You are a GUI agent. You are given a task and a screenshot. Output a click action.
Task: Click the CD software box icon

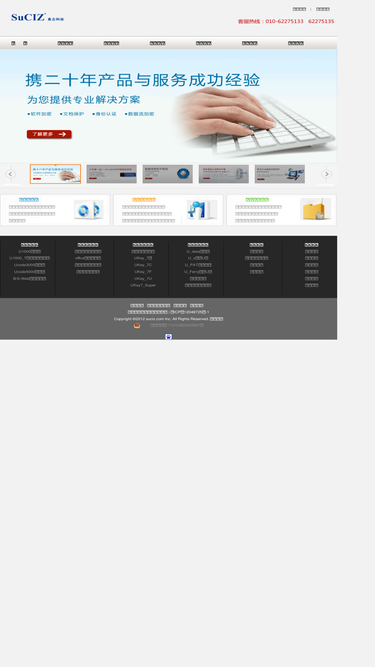tap(88, 210)
